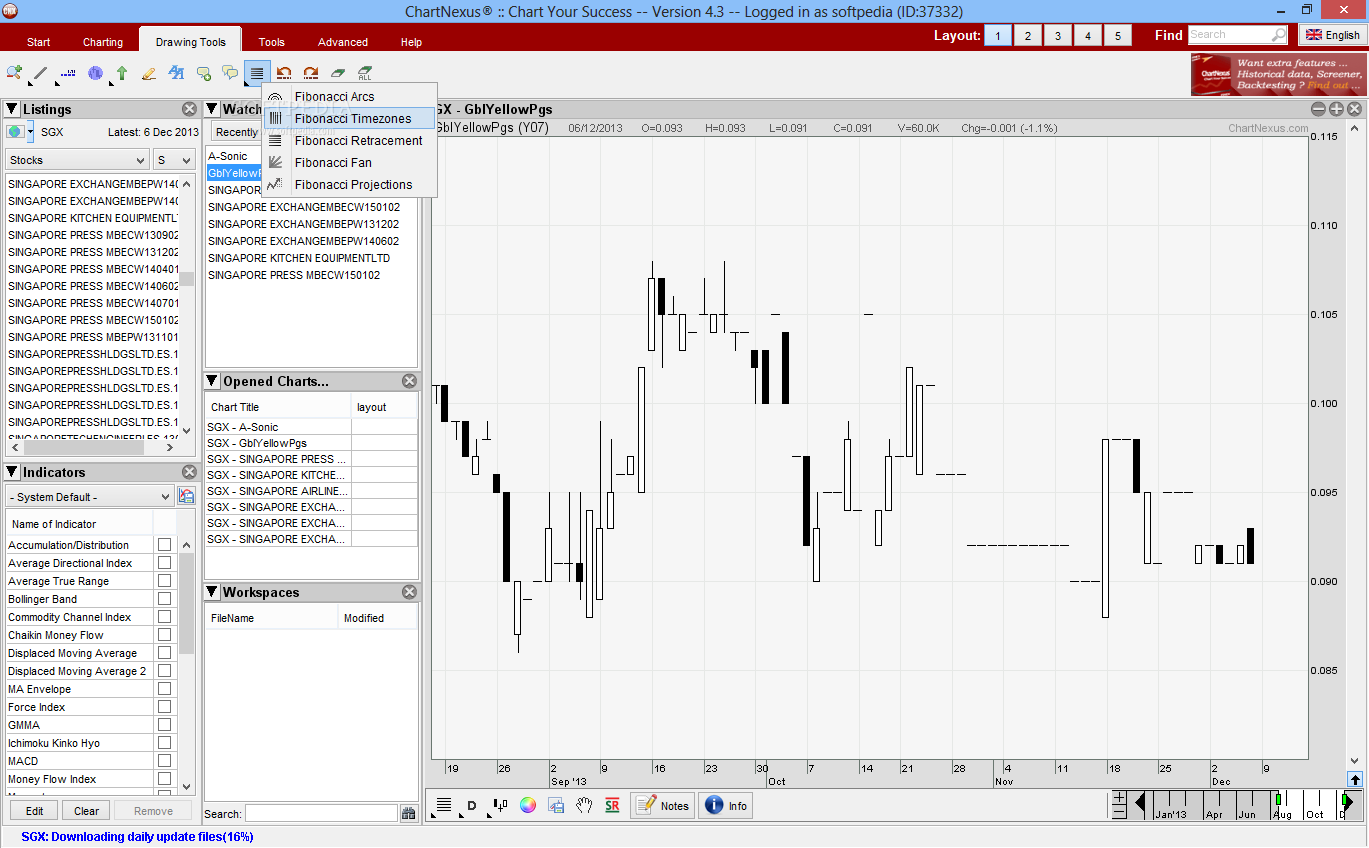Viewport: 1369px width, 848px height.
Task: Redo the last drawing action
Action: click(311, 73)
